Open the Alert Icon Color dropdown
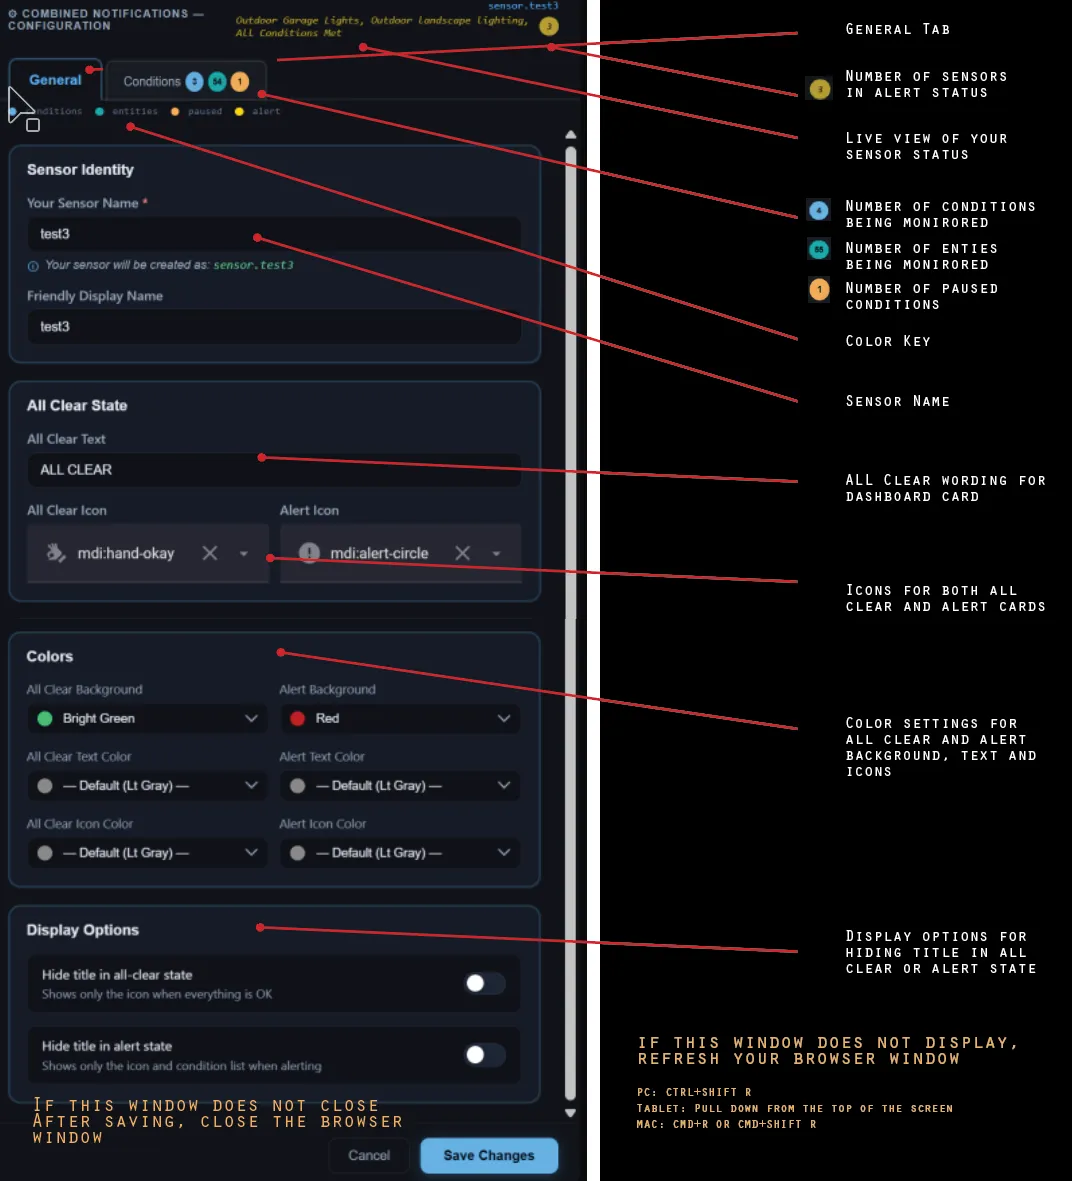Screen dimensions: 1072x1181 (x=400, y=853)
